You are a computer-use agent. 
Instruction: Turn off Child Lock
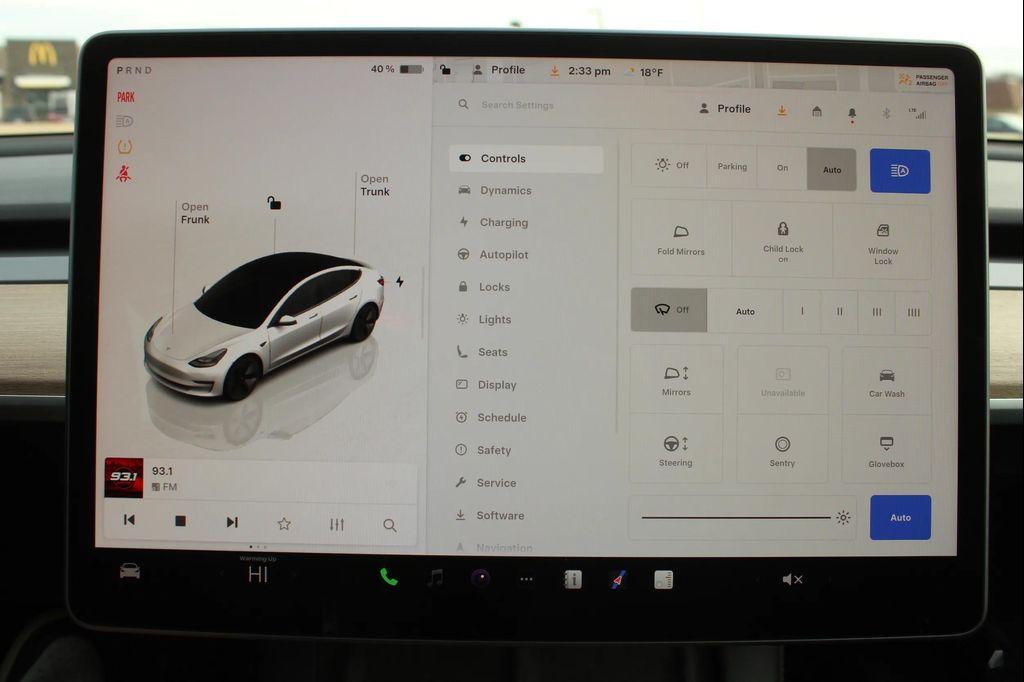(x=783, y=242)
